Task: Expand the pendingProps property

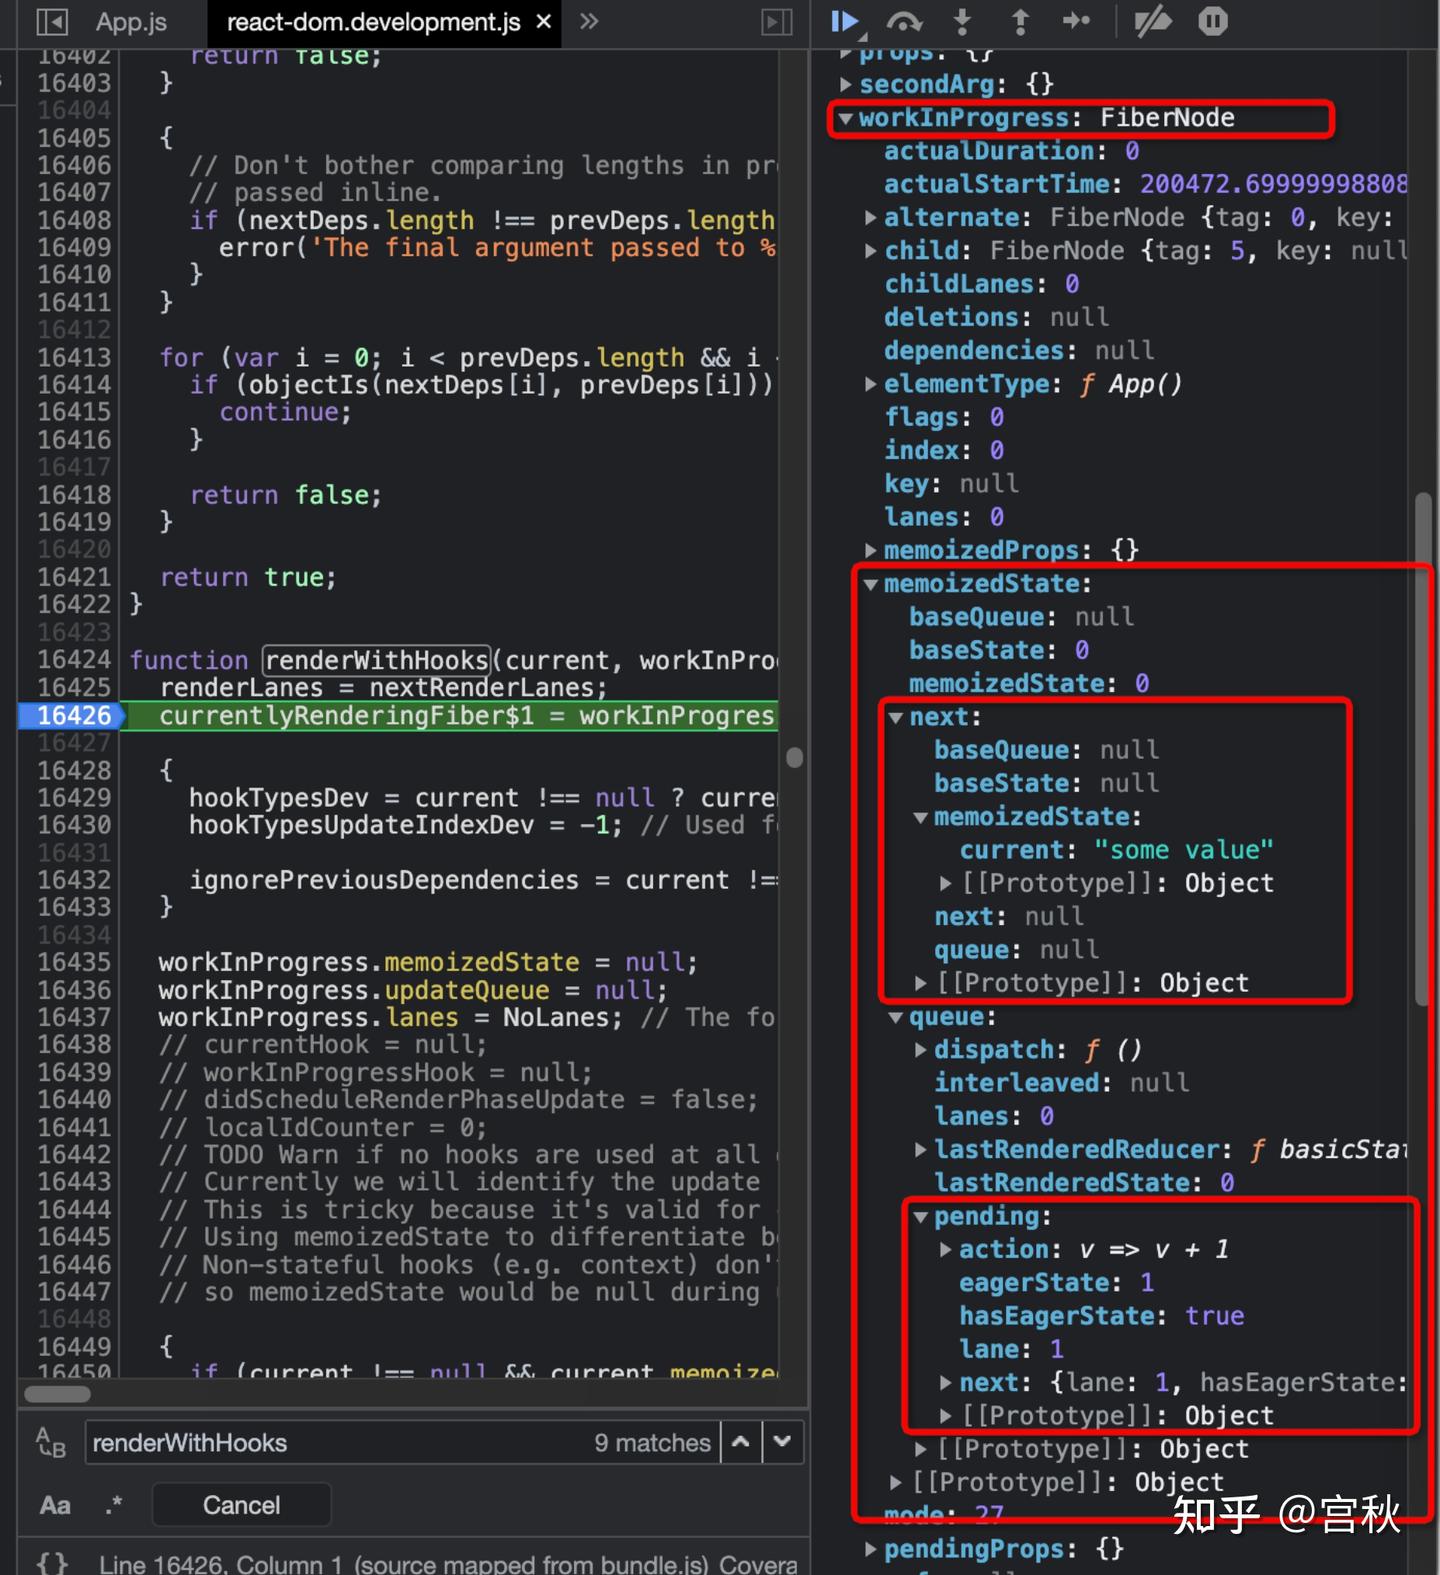Action: click(871, 1549)
